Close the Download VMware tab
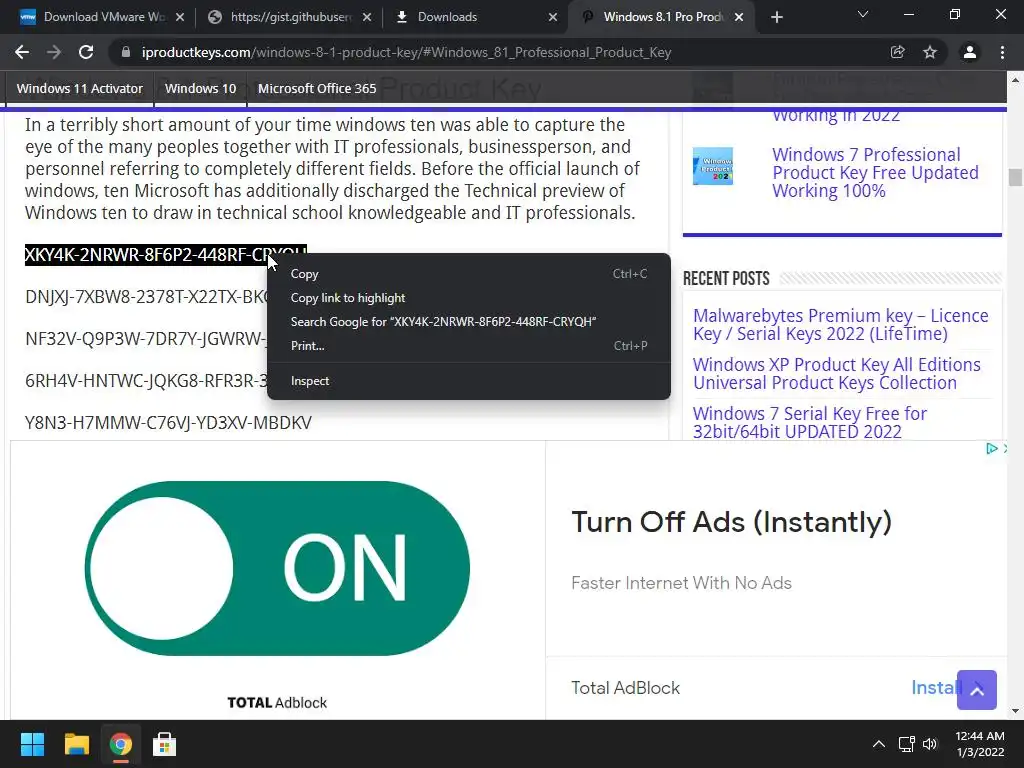Screen dimensions: 1024x768 (x=180, y=17)
